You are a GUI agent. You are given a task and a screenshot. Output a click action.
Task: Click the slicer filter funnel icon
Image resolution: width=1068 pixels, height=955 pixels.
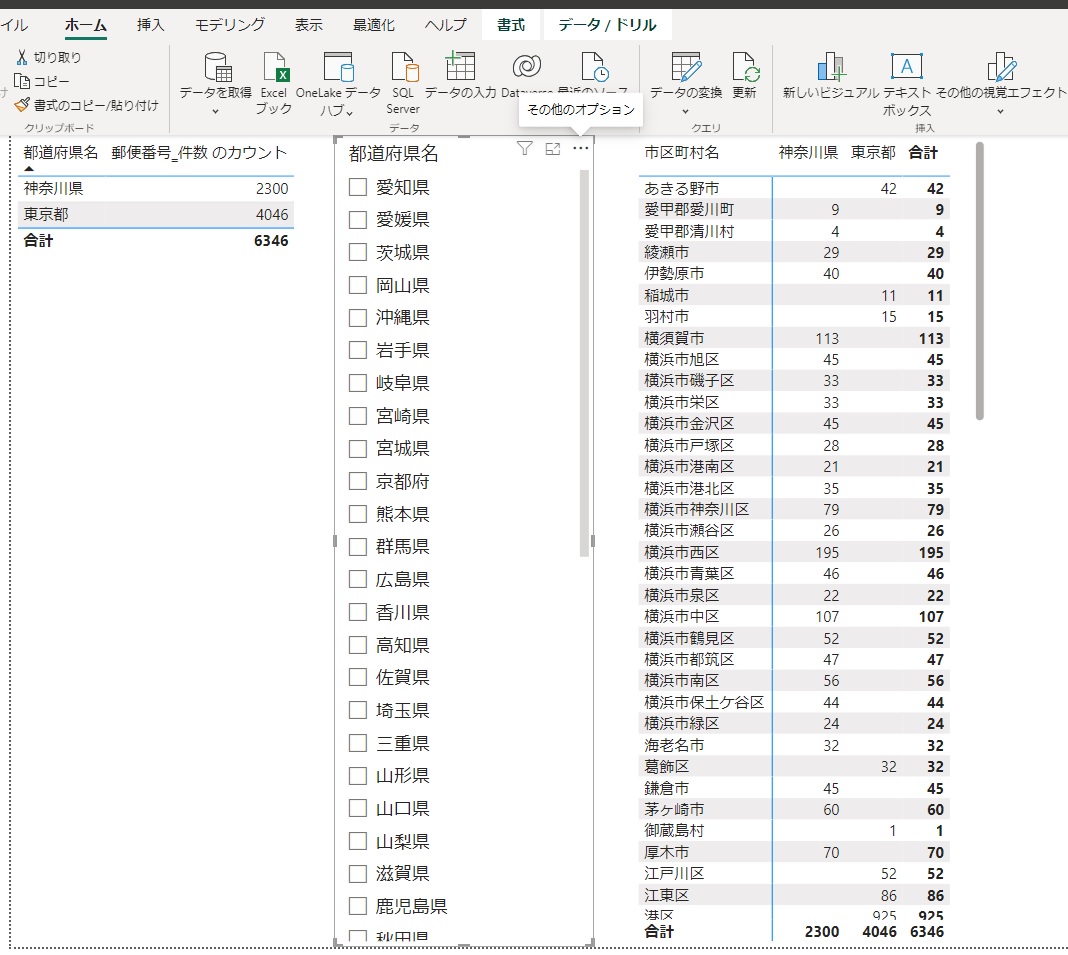coord(524,149)
